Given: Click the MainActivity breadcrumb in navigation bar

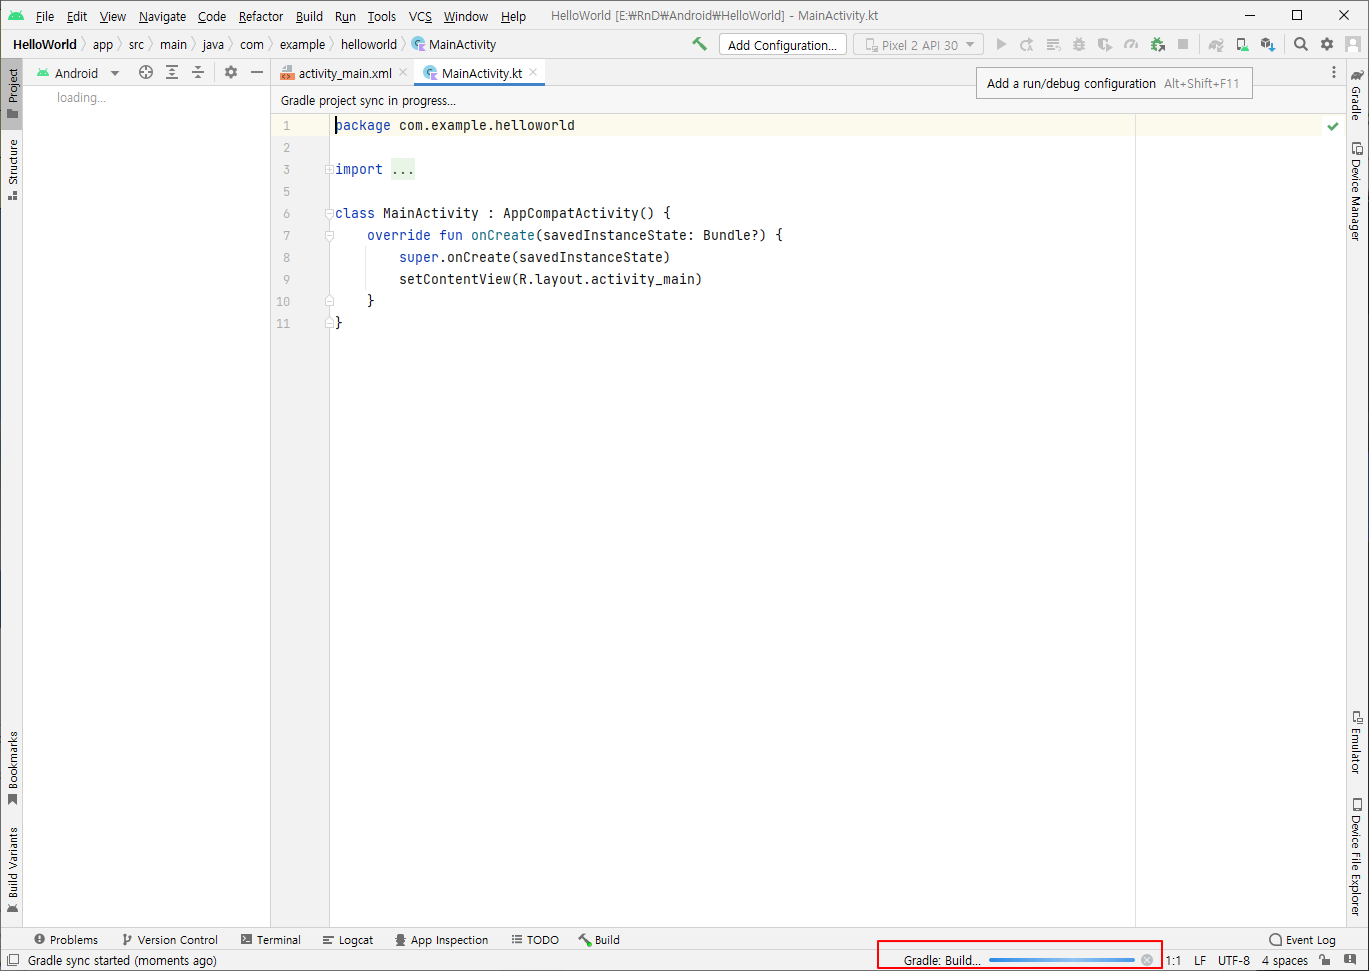Looking at the screenshot, I should (454, 44).
